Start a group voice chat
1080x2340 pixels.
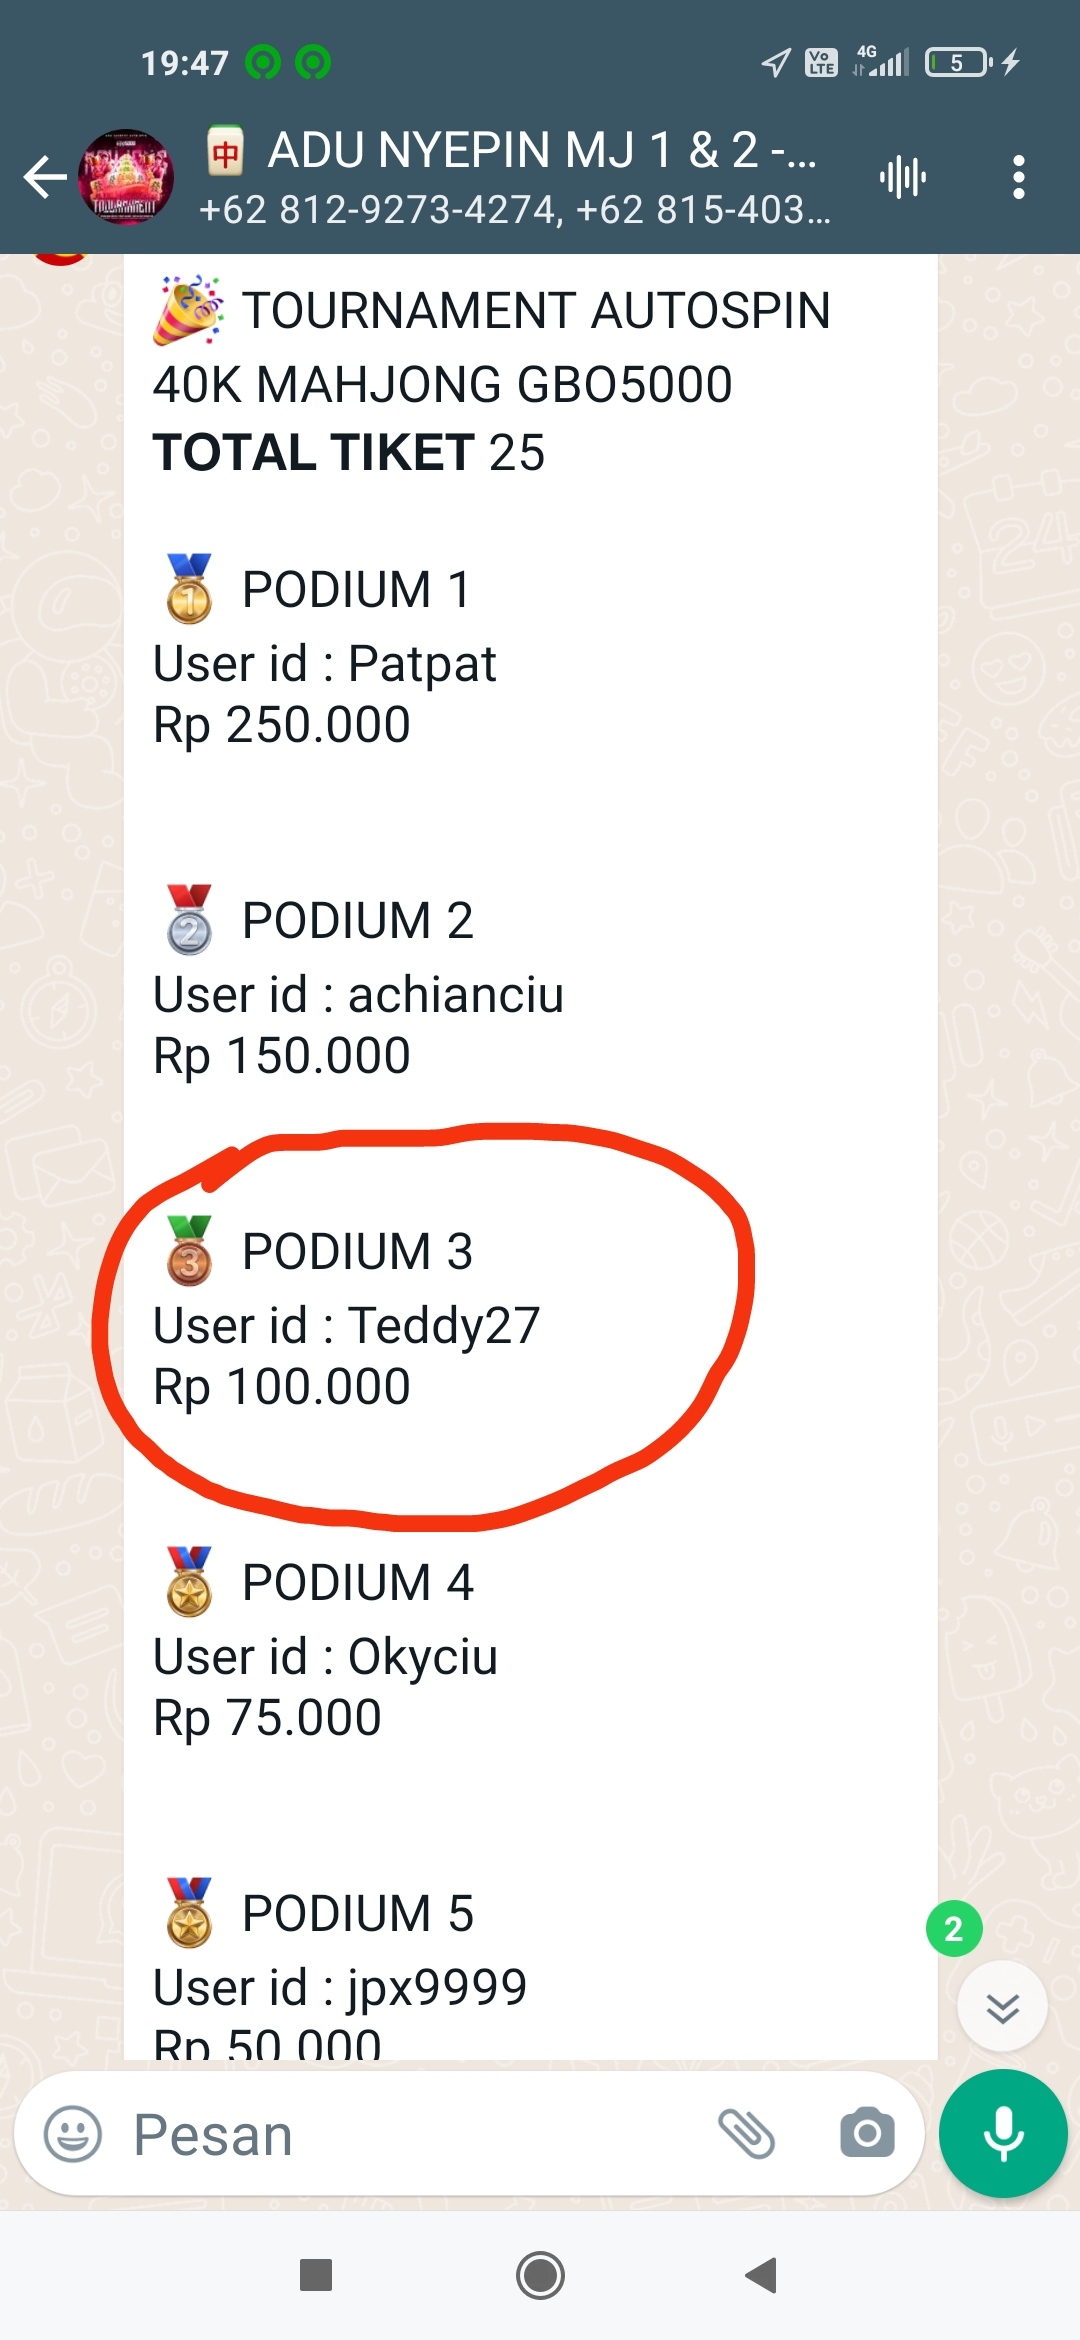(903, 178)
